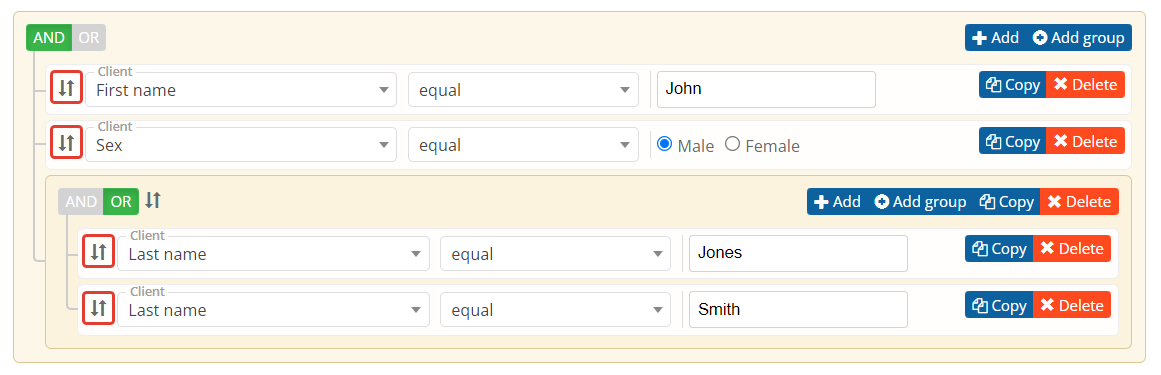This screenshot has height=375, width=1161.
Task: Open the Last name dropdown for Smith rule
Action: click(273, 310)
